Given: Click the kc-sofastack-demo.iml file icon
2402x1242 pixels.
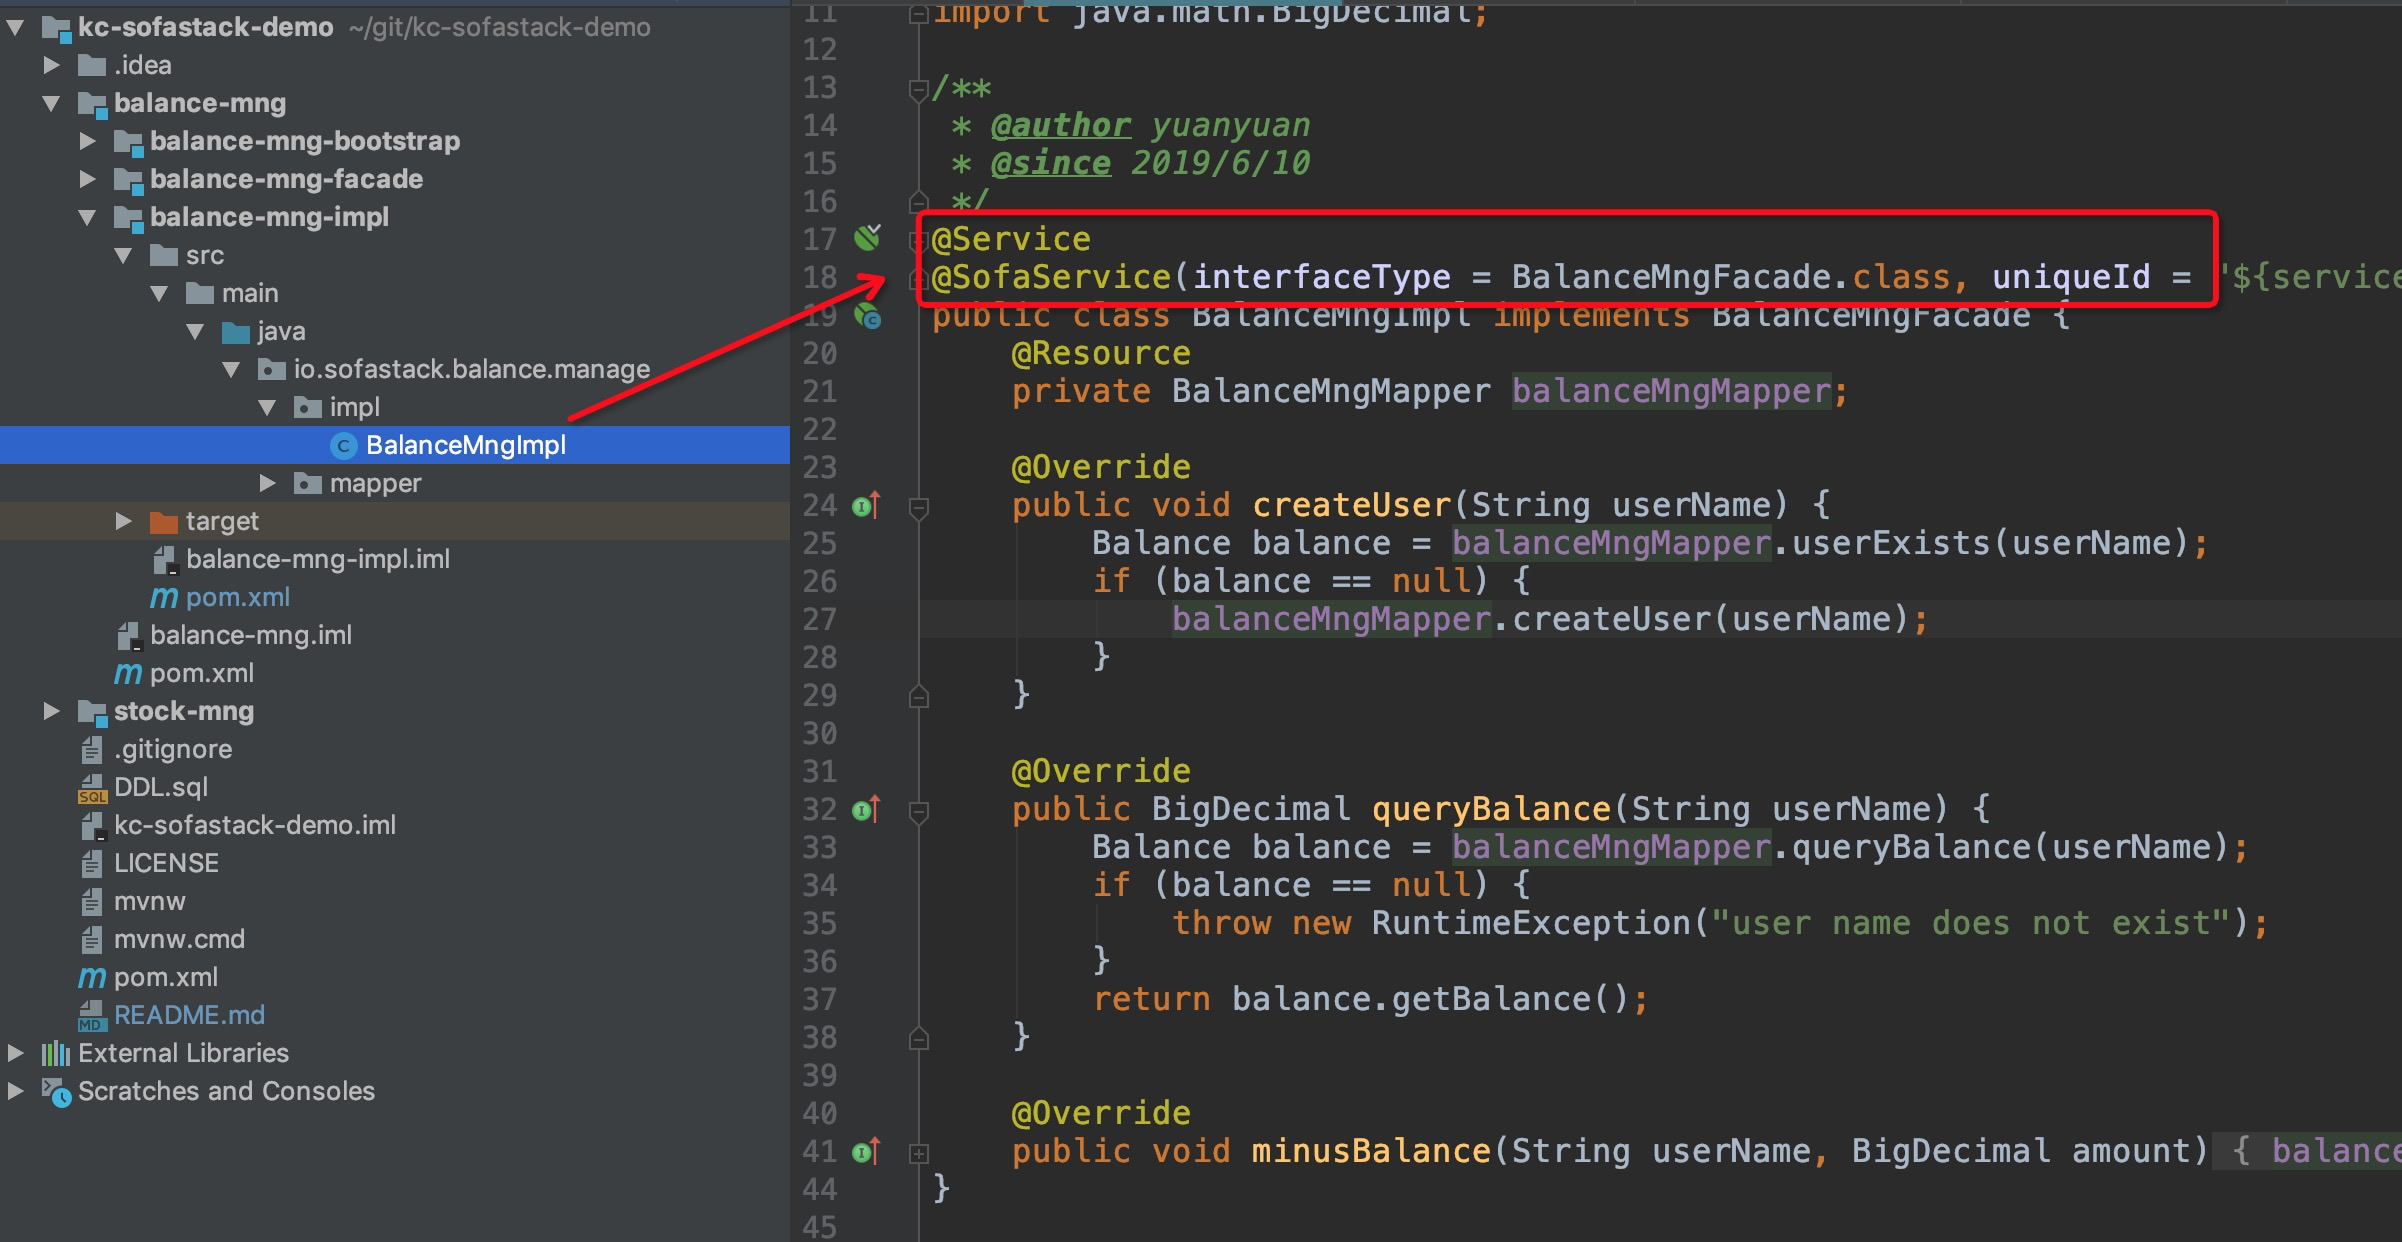Looking at the screenshot, I should coord(92,826).
